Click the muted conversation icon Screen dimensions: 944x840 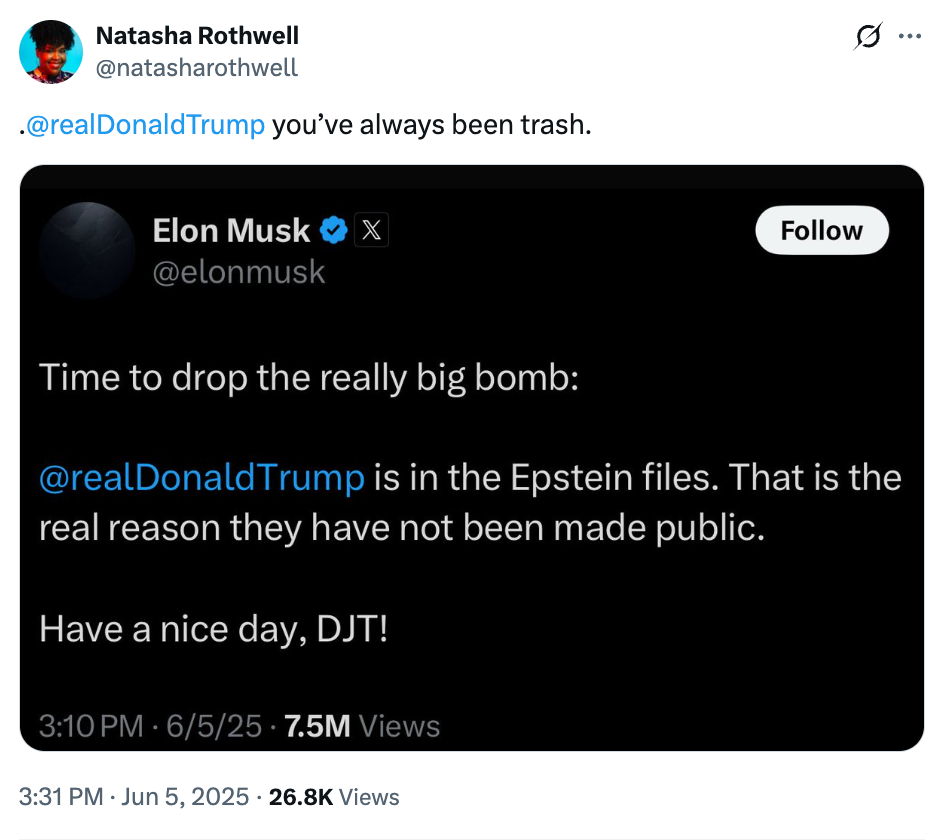866,36
